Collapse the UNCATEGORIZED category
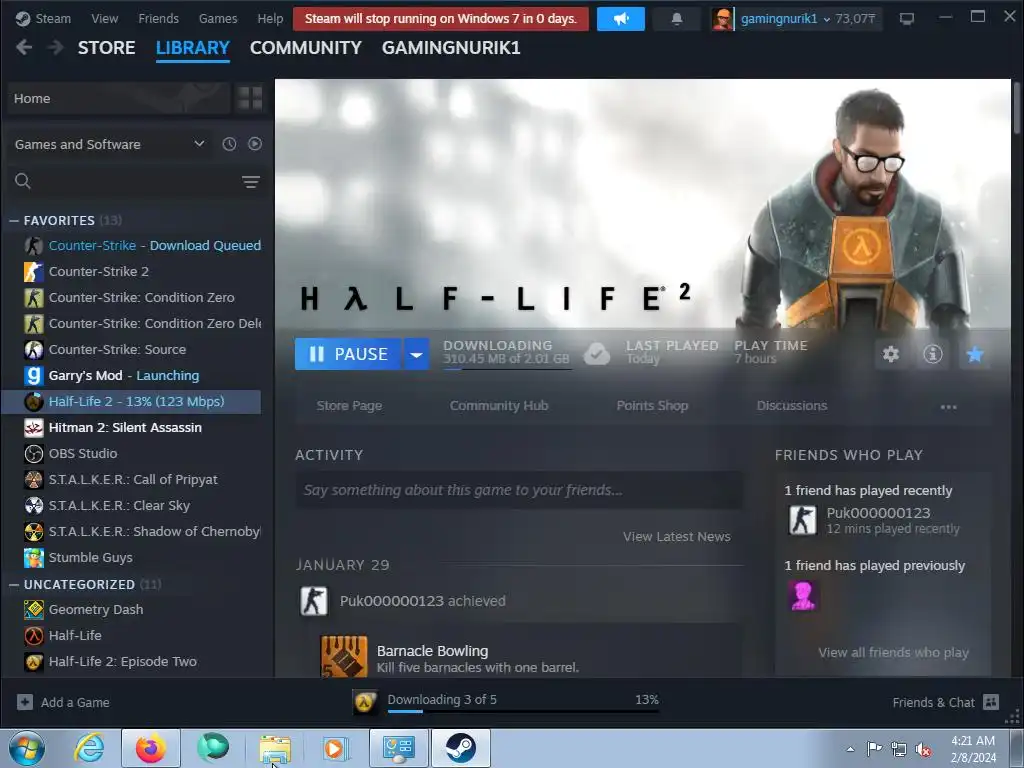The width and height of the screenshot is (1024, 768). 14,584
